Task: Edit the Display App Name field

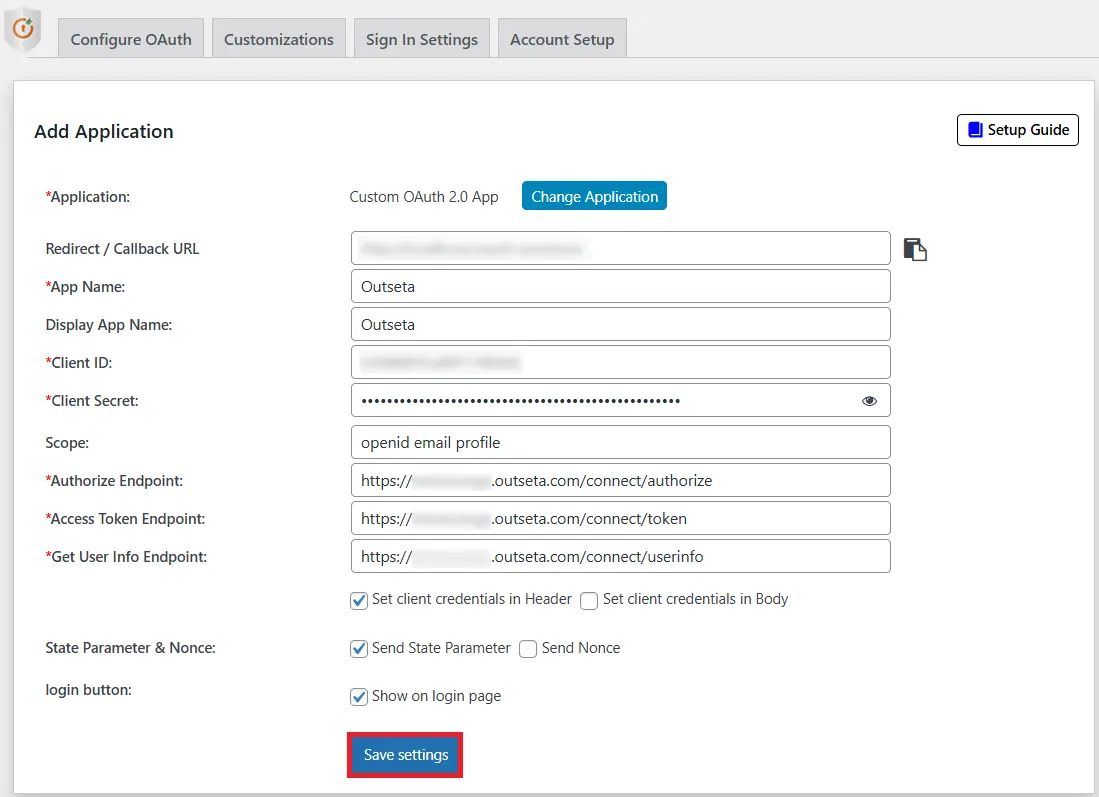Action: pyautogui.click(x=620, y=324)
